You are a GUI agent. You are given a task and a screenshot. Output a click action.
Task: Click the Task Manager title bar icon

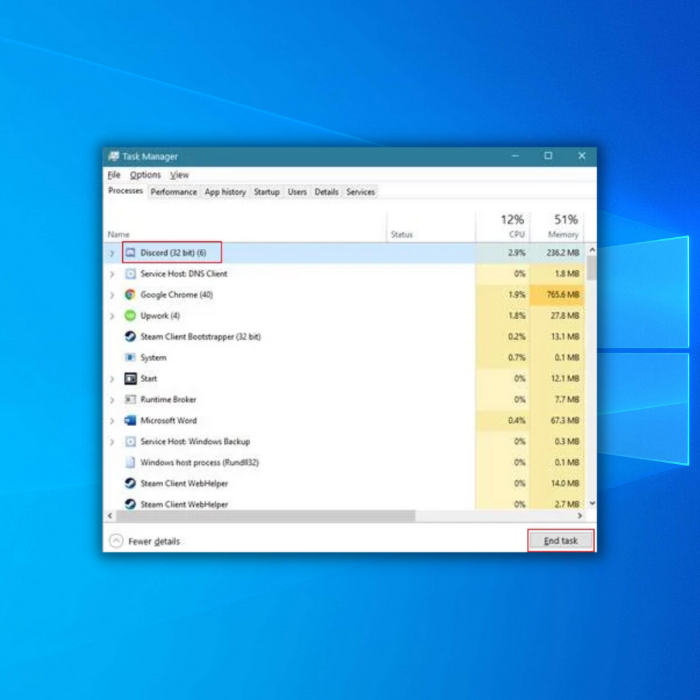point(113,156)
